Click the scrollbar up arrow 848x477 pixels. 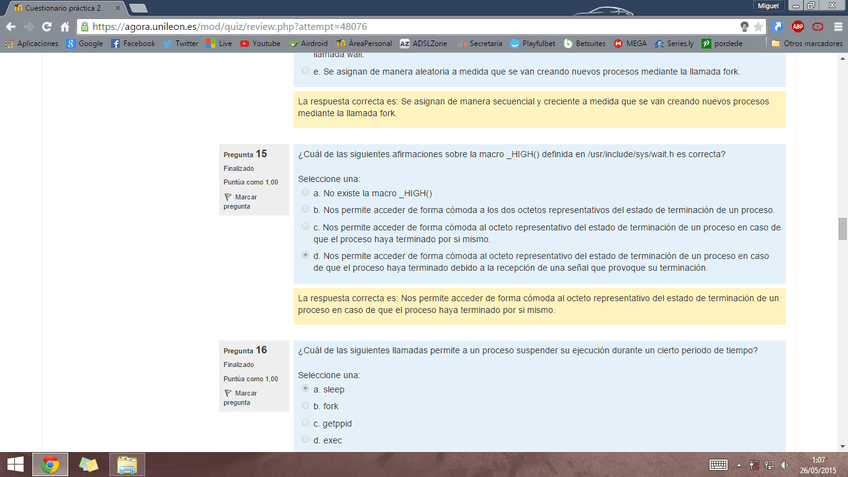point(843,58)
